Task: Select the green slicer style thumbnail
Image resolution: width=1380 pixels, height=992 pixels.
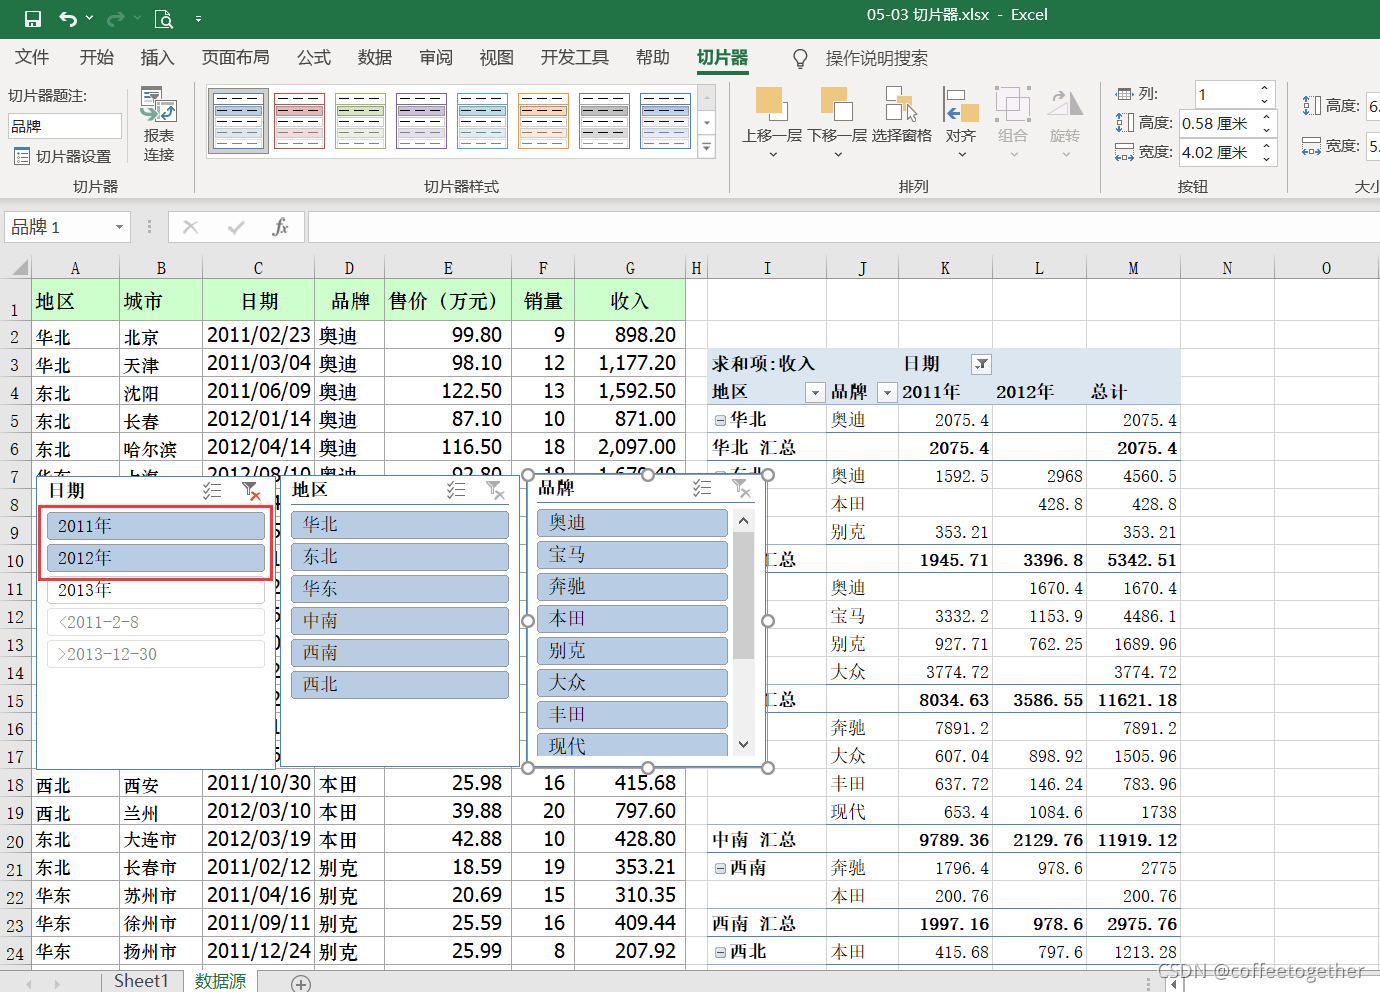Action: click(361, 120)
